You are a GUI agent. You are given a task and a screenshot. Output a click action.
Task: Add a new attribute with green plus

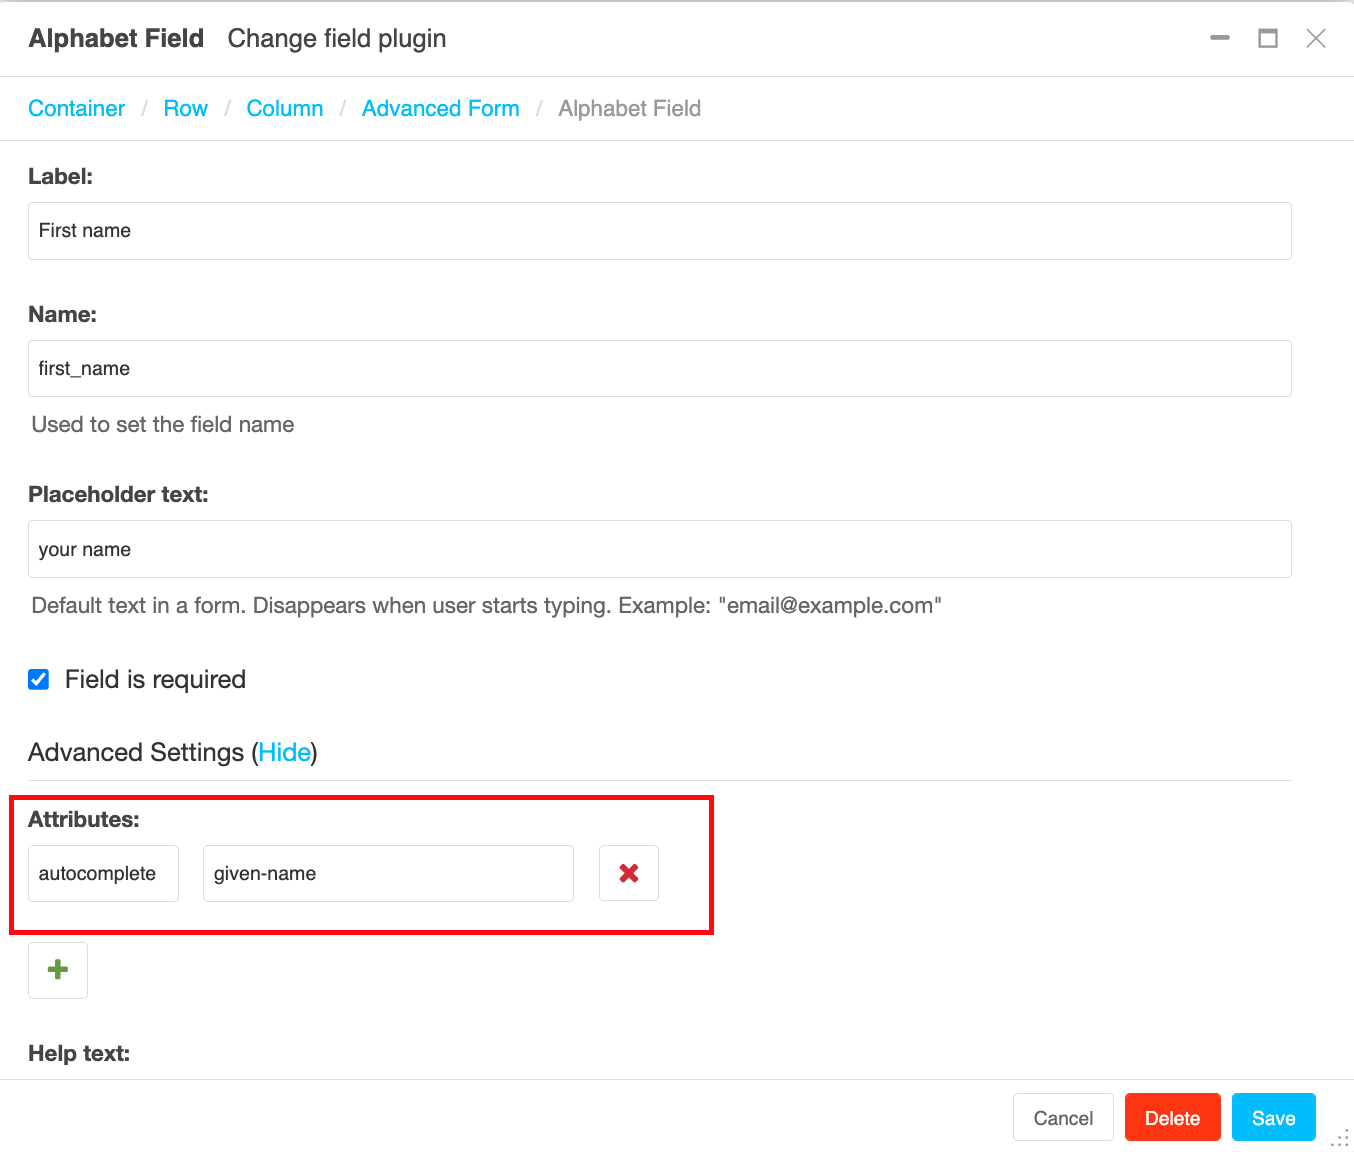pyautogui.click(x=58, y=970)
